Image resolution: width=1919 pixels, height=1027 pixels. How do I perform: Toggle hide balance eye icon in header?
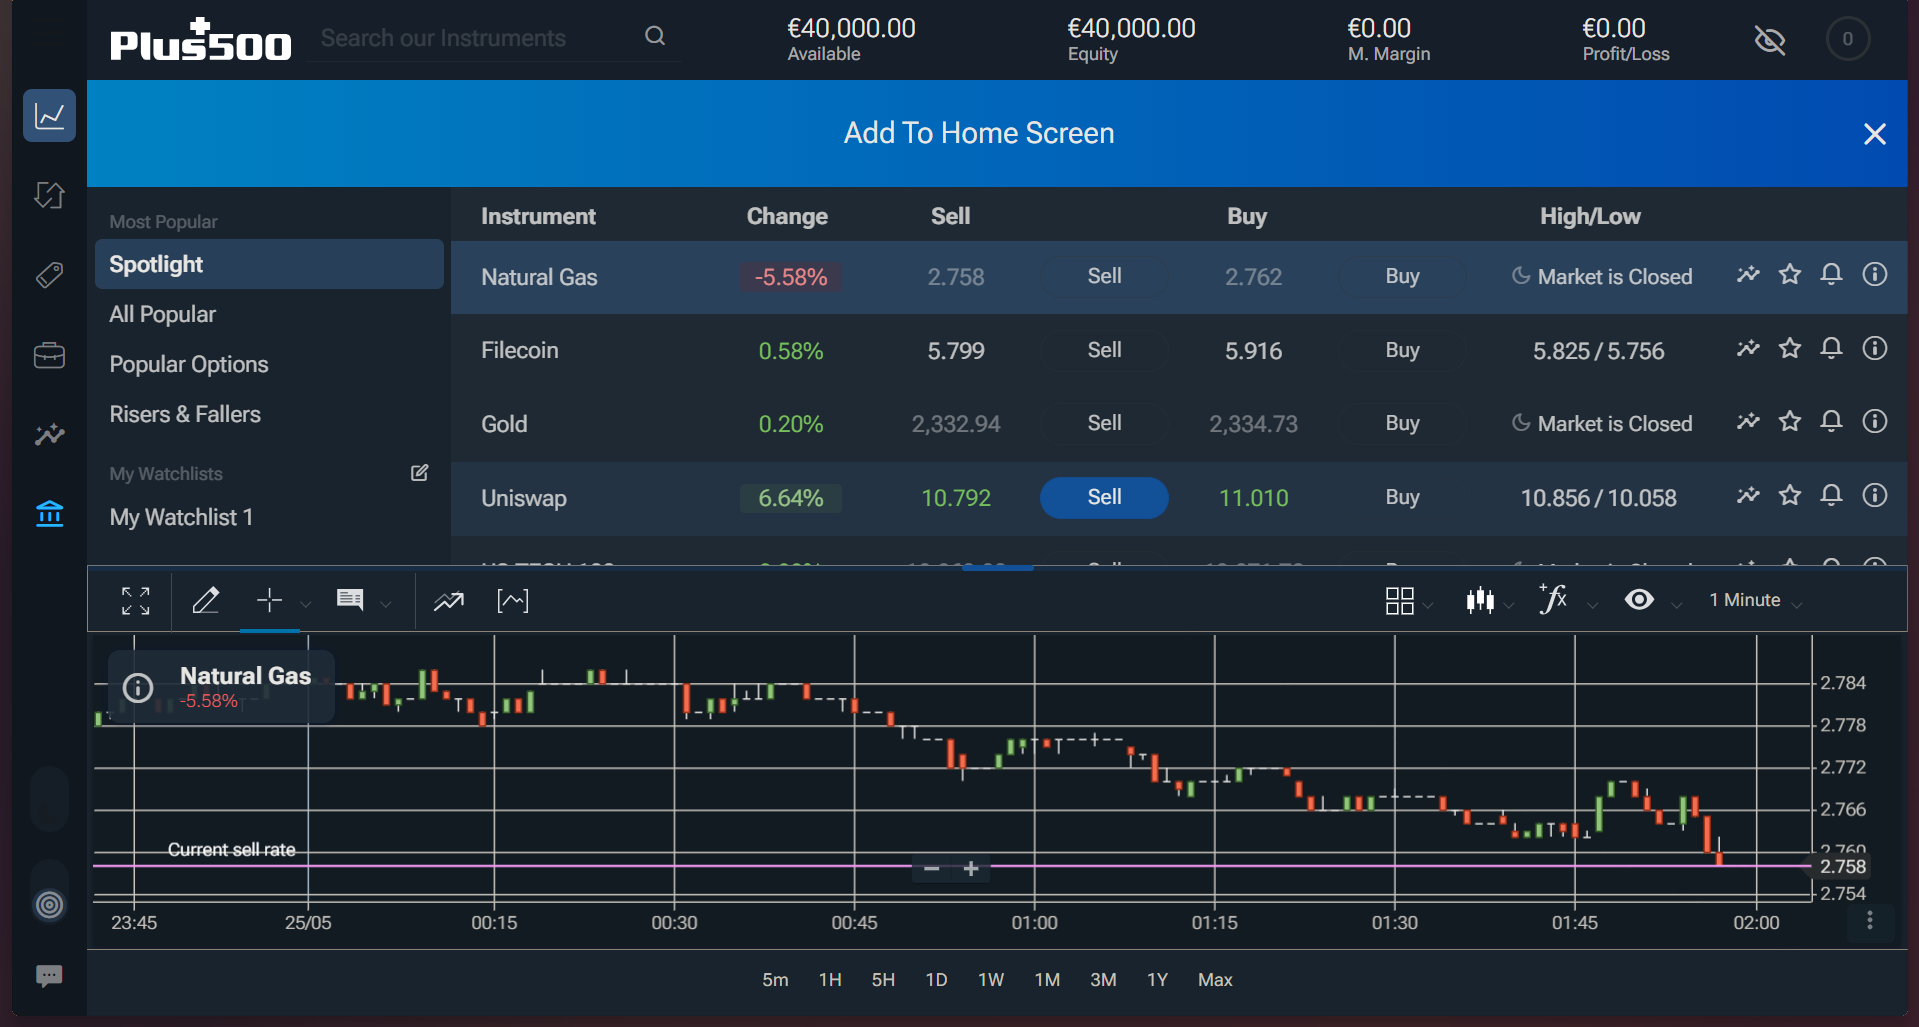click(1769, 40)
